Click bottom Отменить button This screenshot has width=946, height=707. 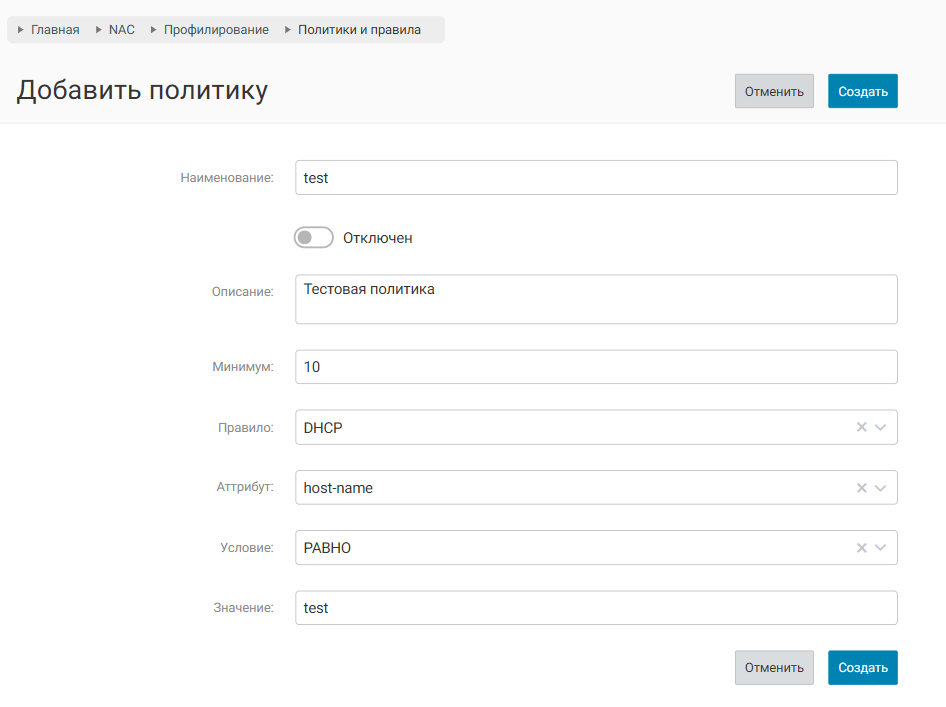(x=774, y=668)
